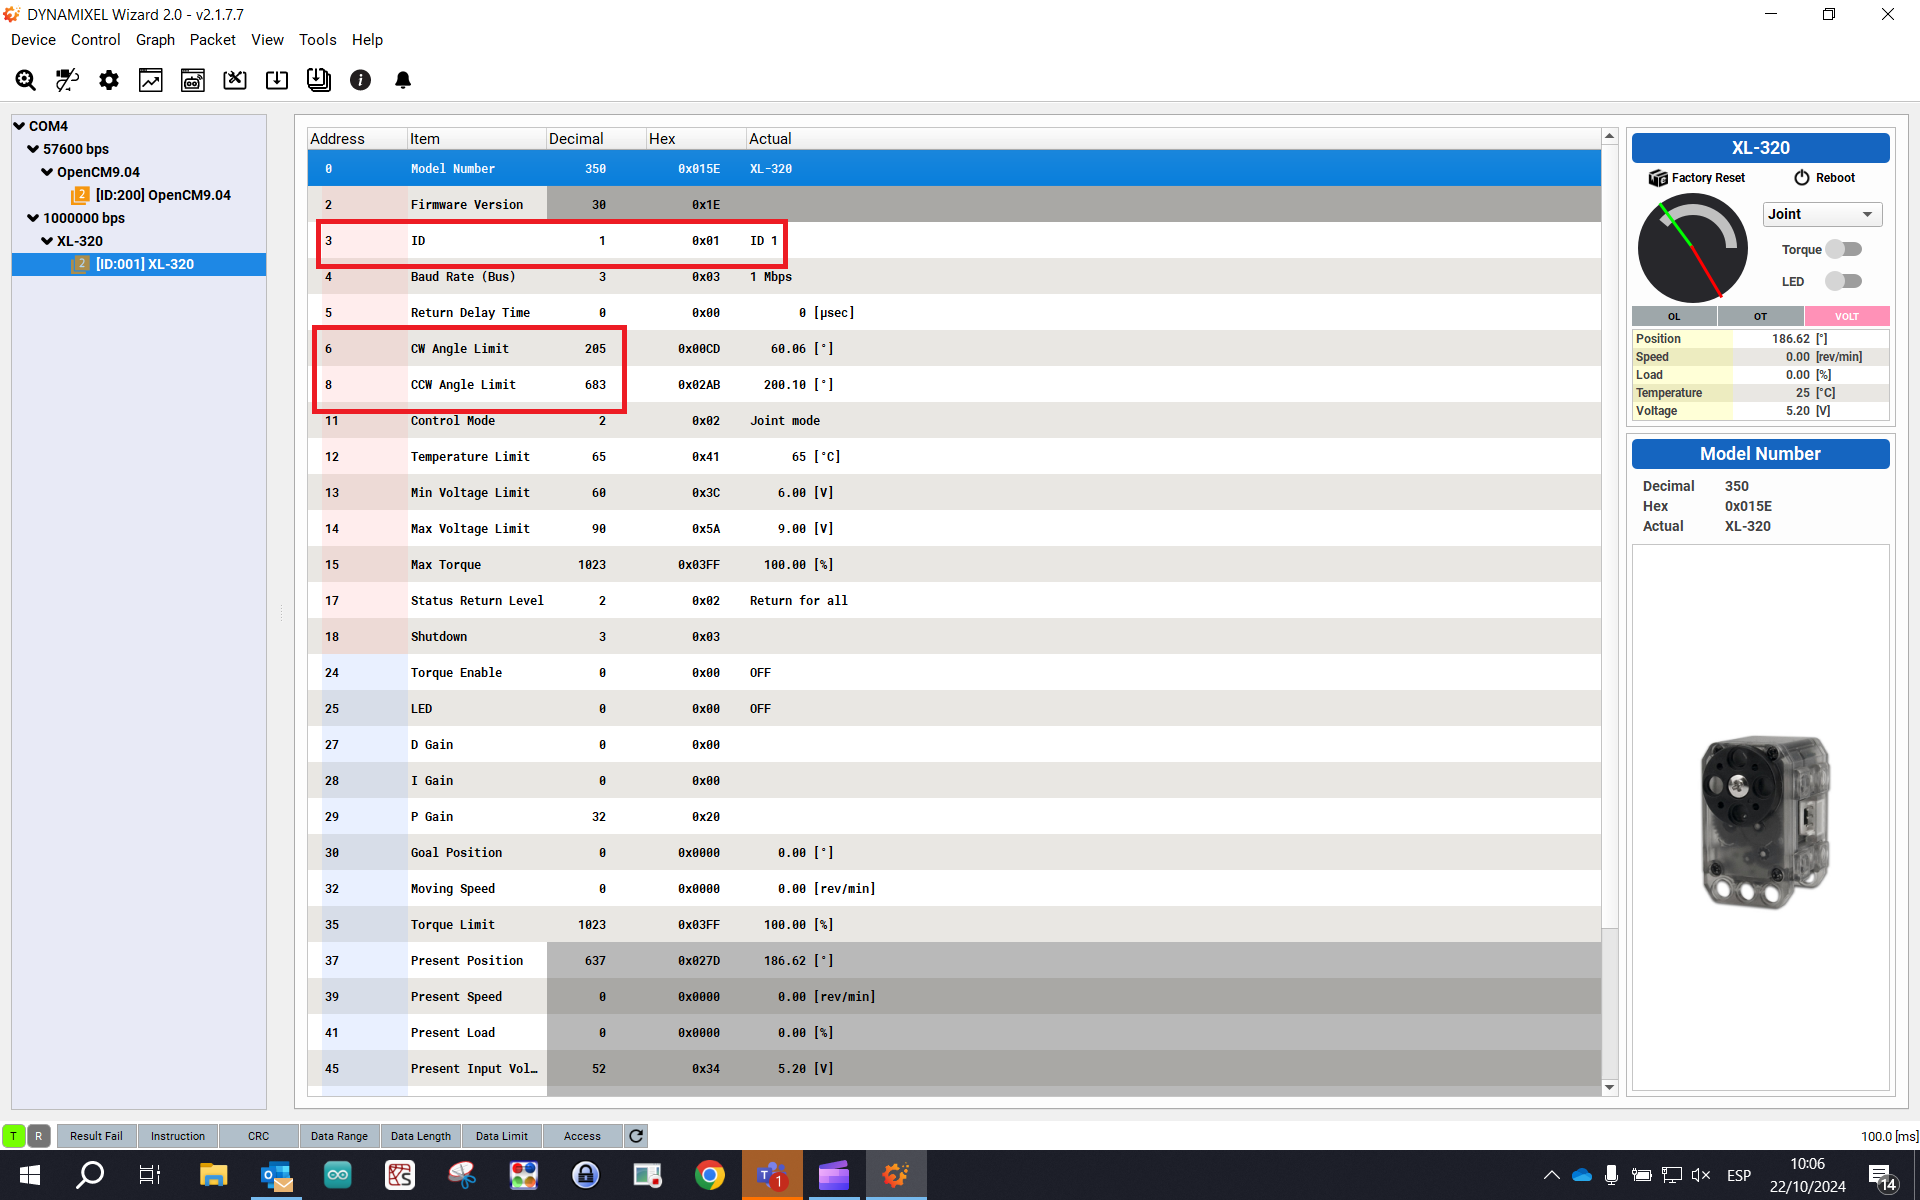The width and height of the screenshot is (1920, 1200).
Task: Click the position dial gauge
Action: pyautogui.click(x=1692, y=248)
